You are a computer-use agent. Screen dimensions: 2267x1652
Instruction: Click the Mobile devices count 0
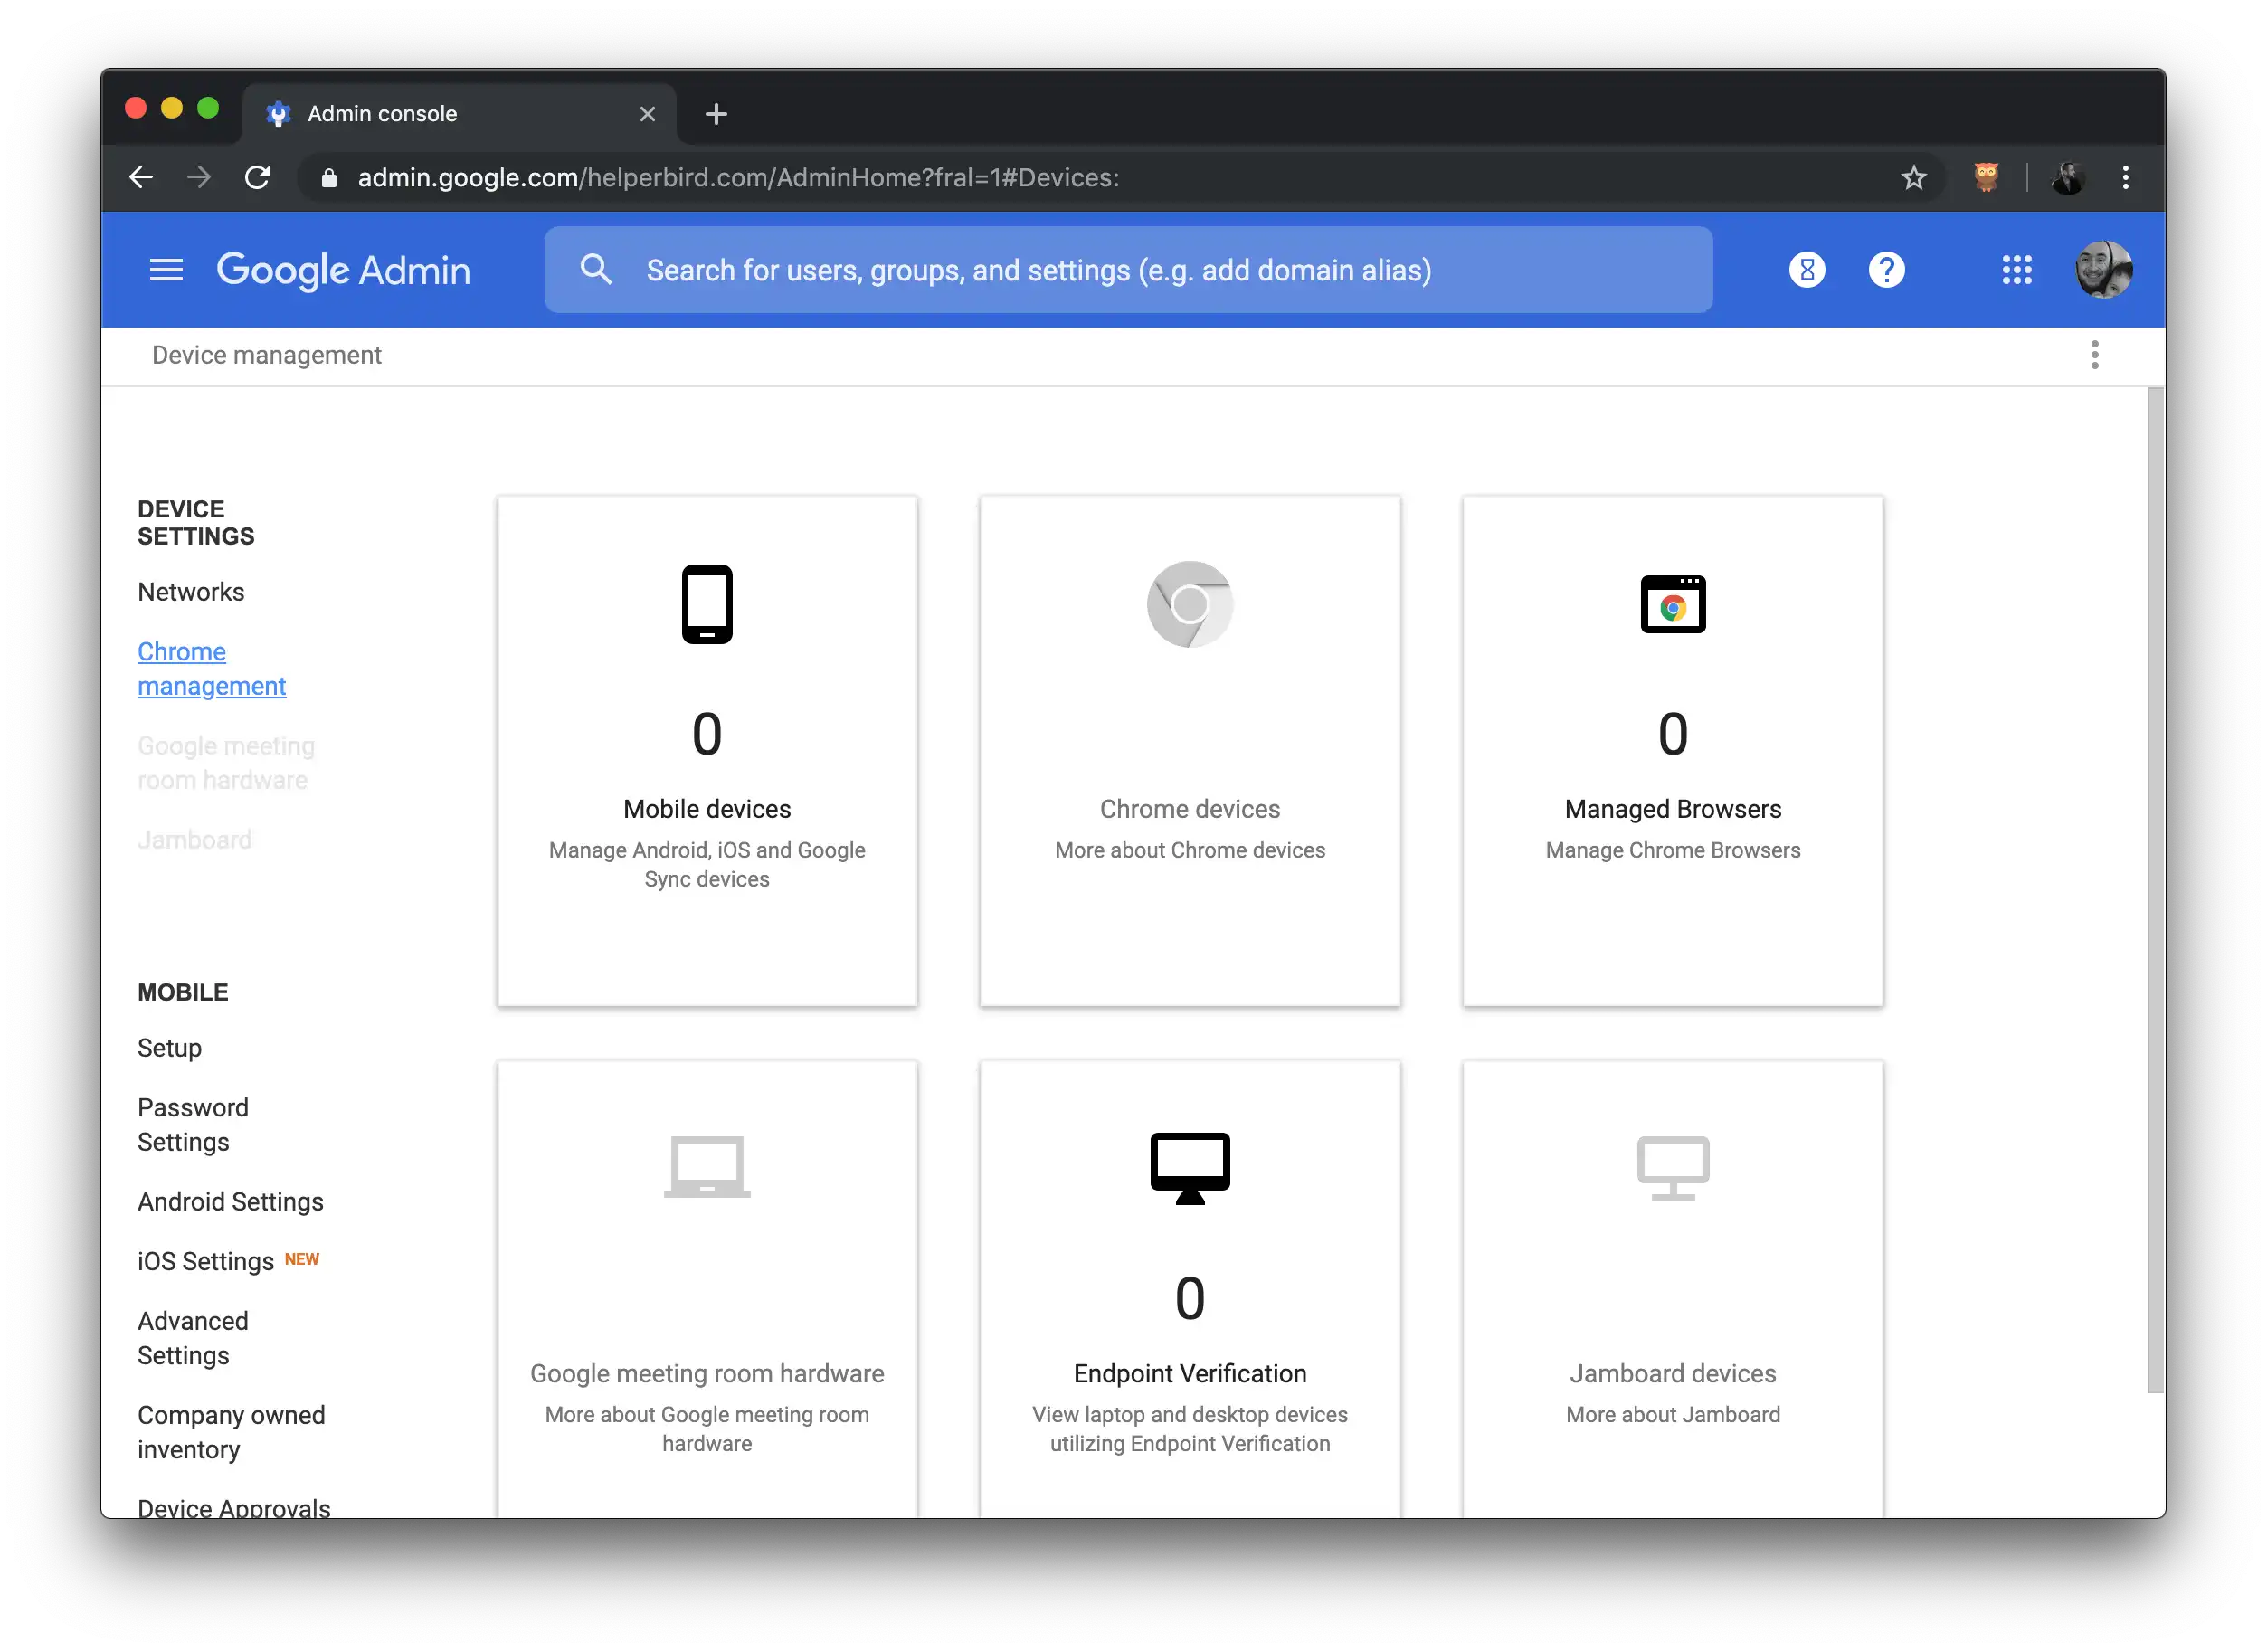tap(707, 735)
